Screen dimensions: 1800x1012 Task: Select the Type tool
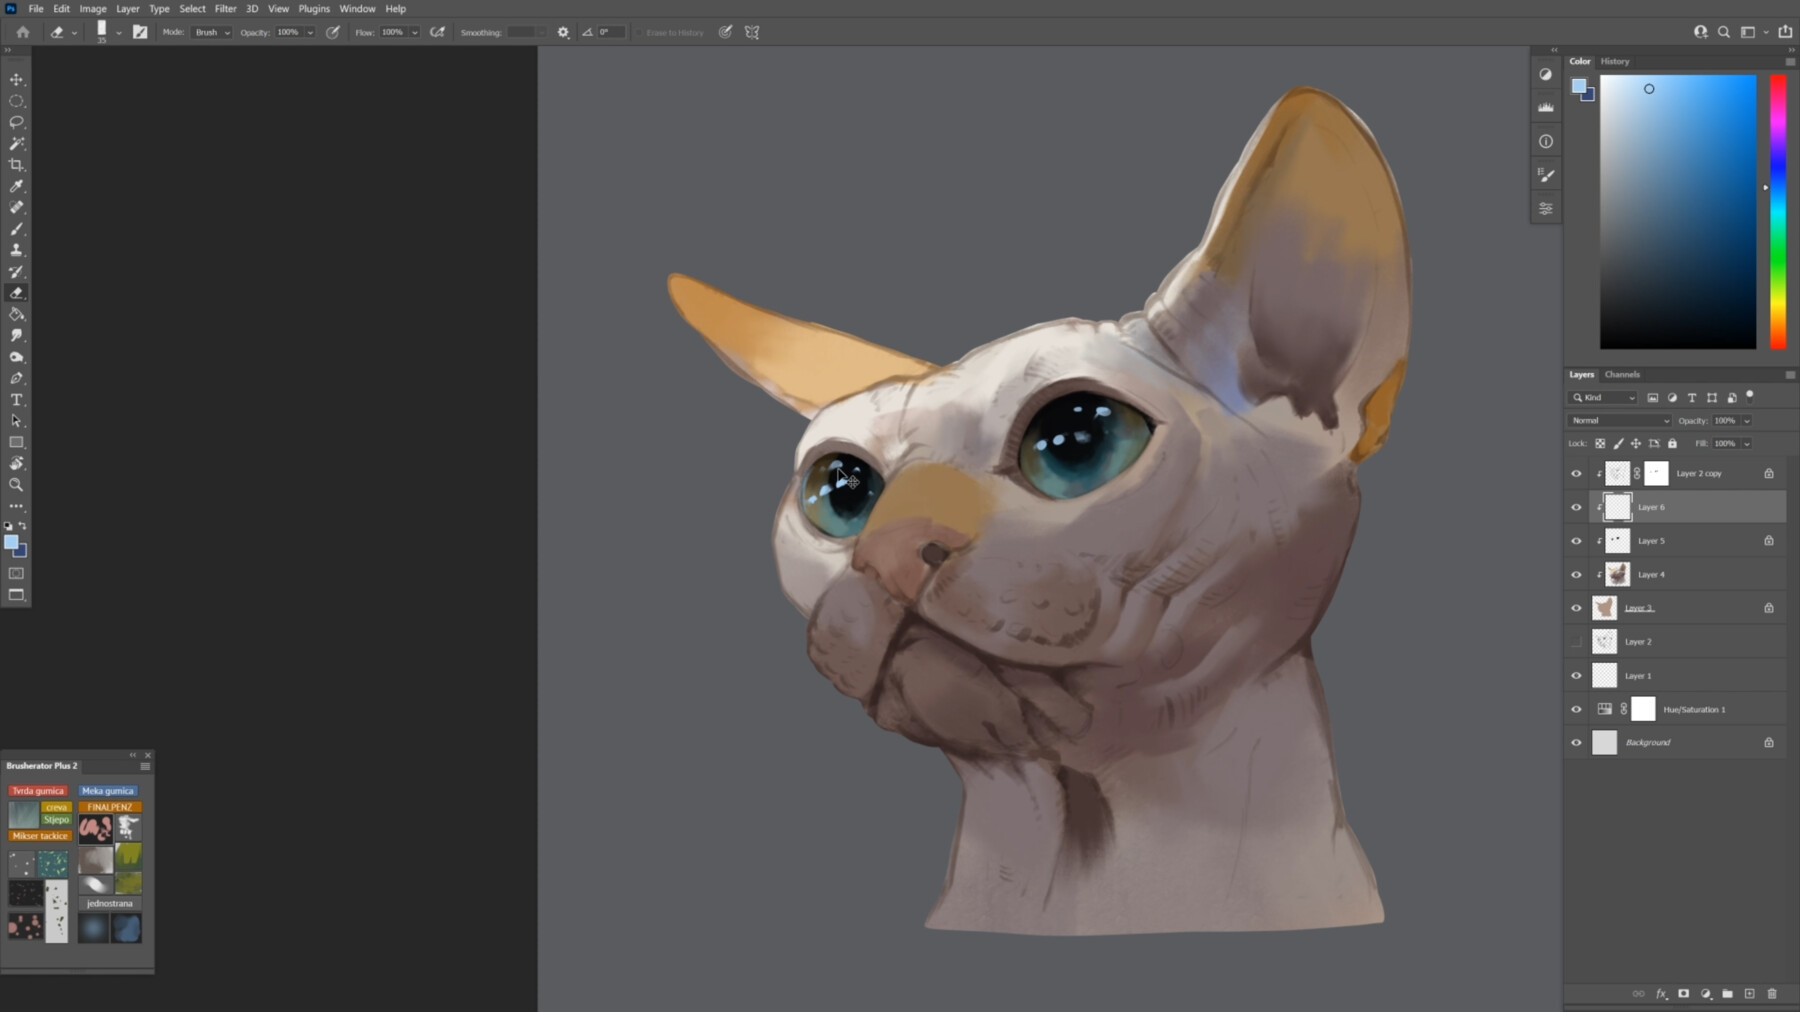tap(16, 399)
